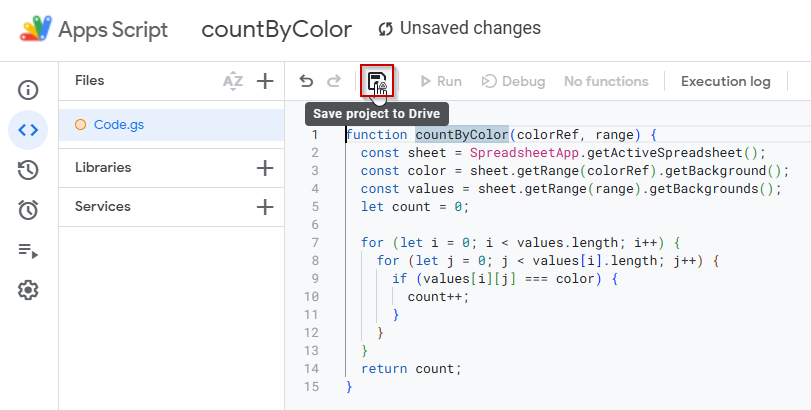This screenshot has height=410, width=811.
Task: Click the redo arrow icon
Action: (335, 81)
